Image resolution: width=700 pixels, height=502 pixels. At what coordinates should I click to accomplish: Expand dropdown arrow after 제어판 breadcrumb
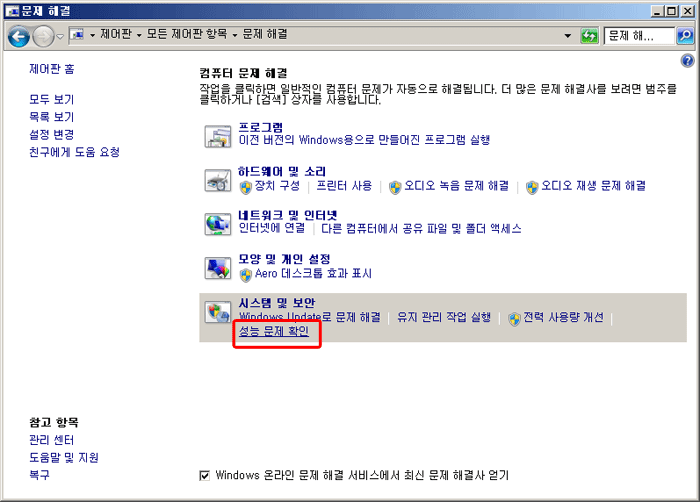click(x=139, y=35)
